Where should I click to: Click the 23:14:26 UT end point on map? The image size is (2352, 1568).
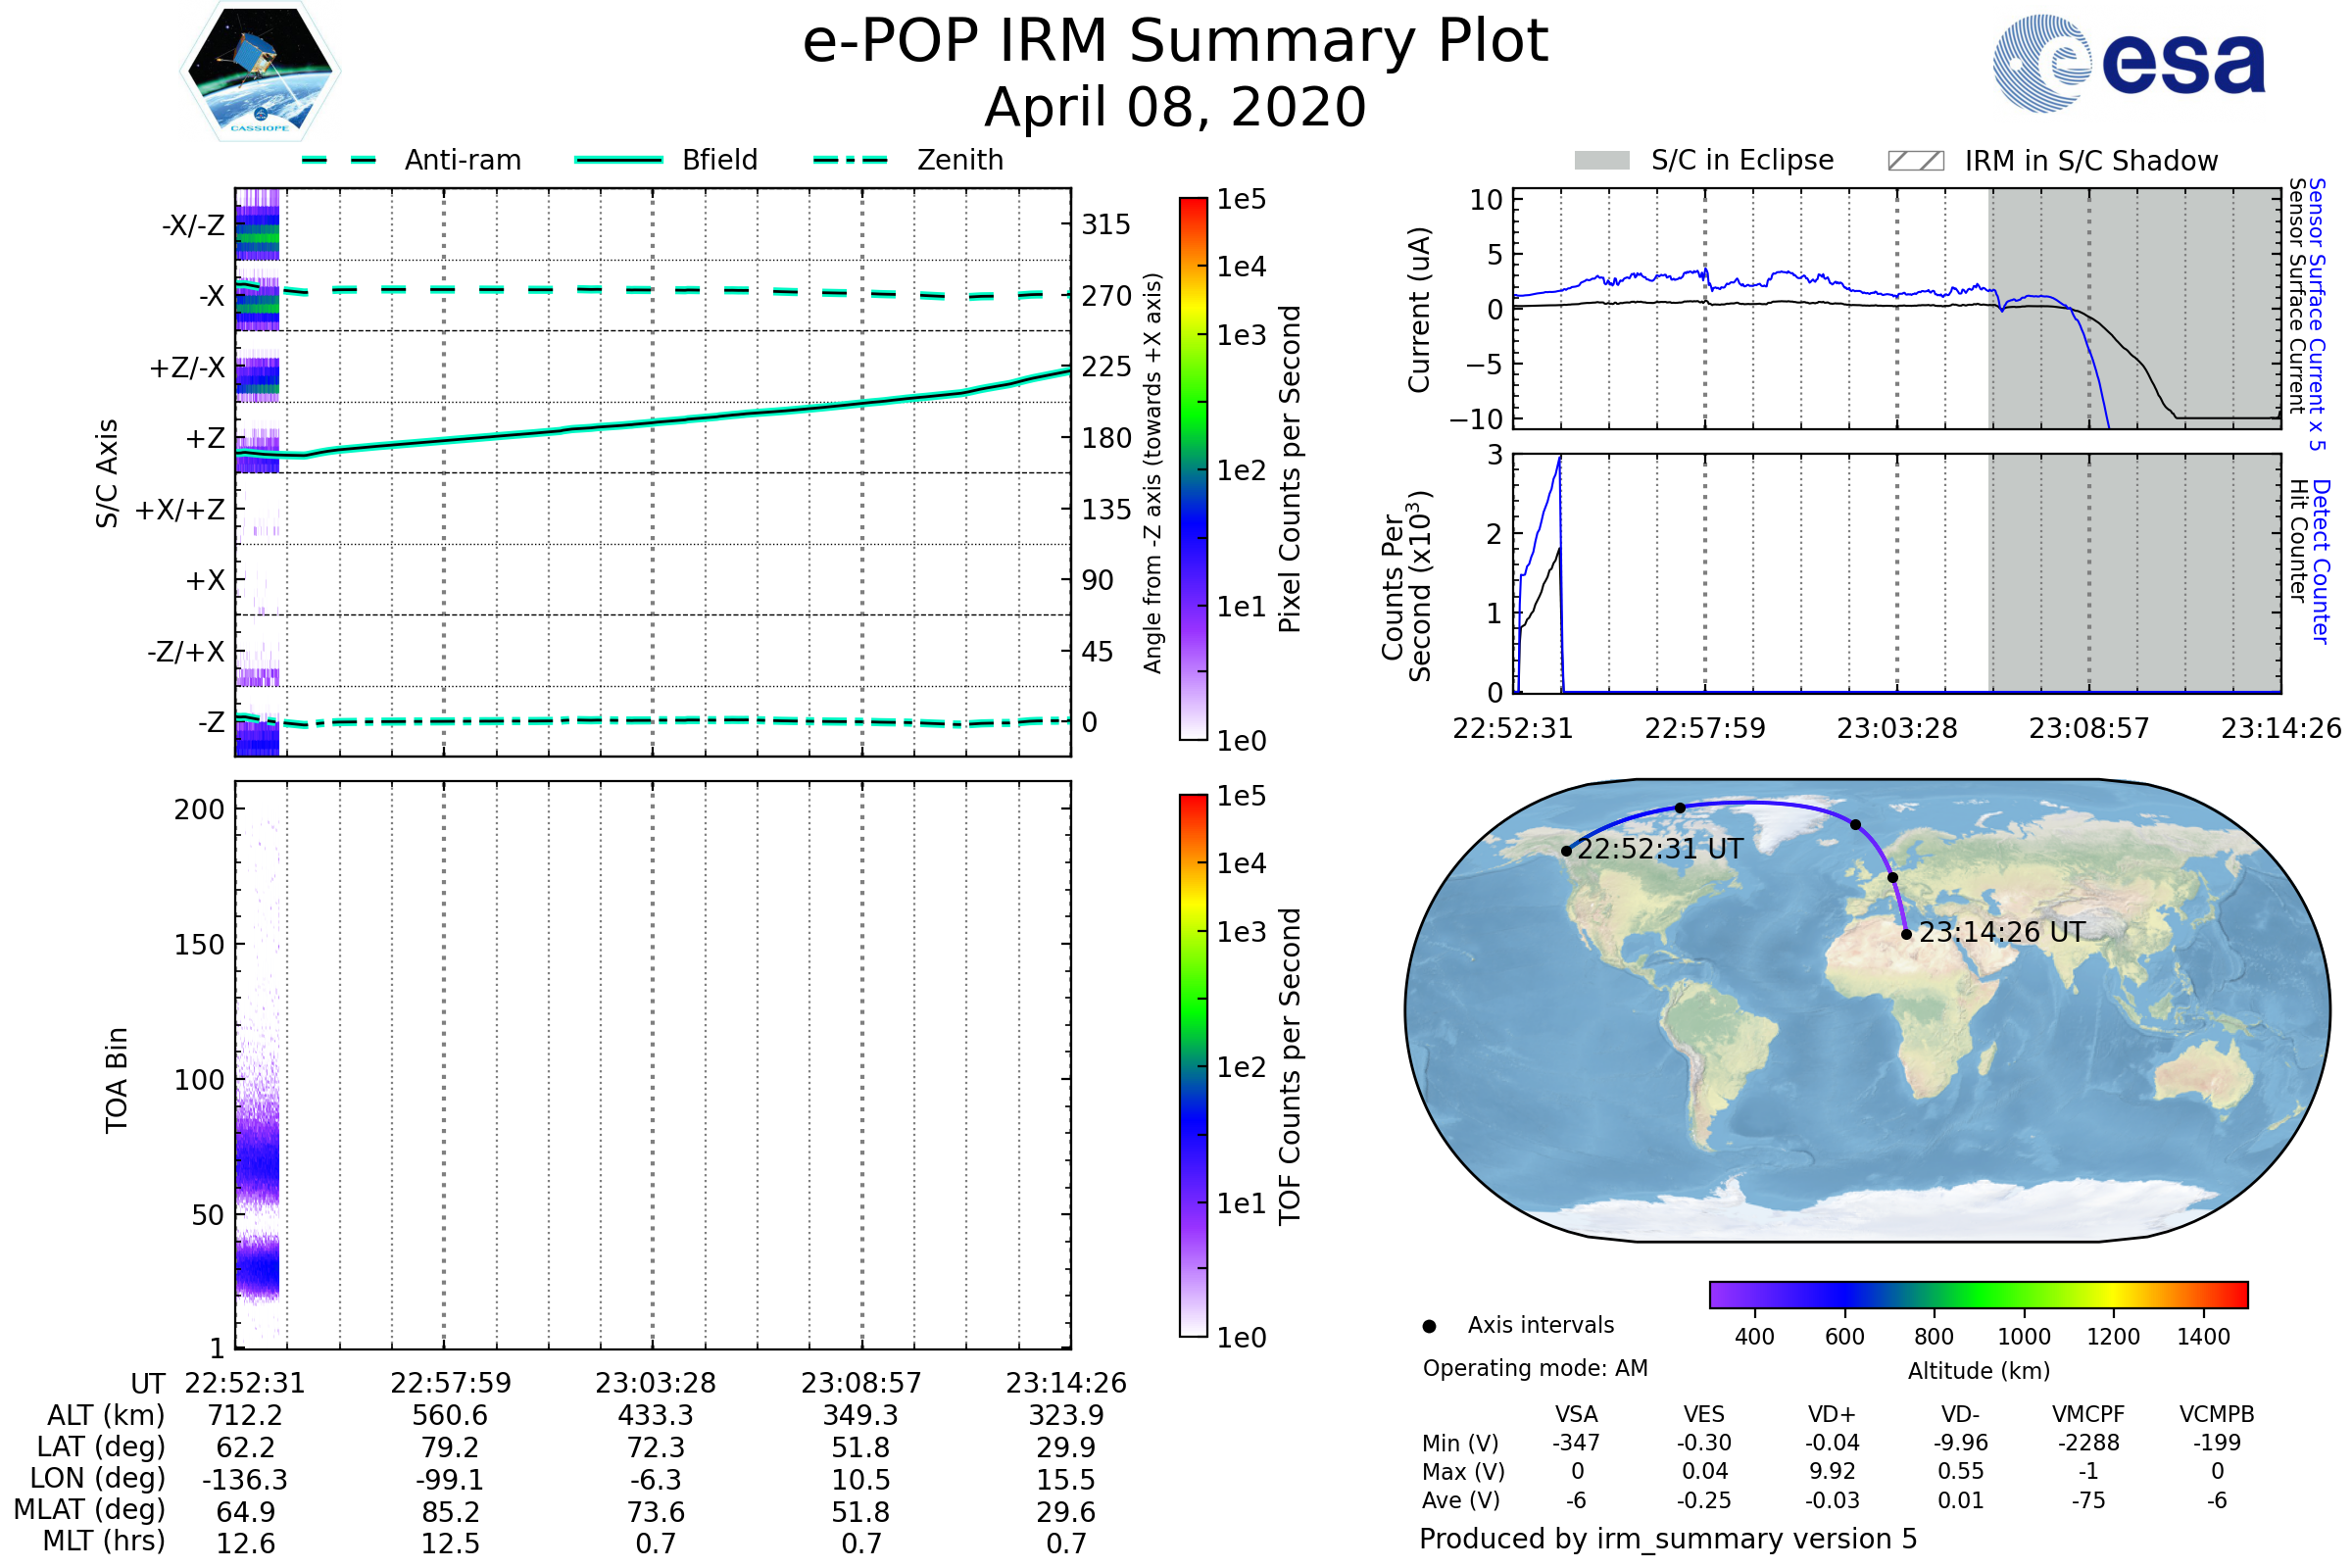click(1906, 934)
